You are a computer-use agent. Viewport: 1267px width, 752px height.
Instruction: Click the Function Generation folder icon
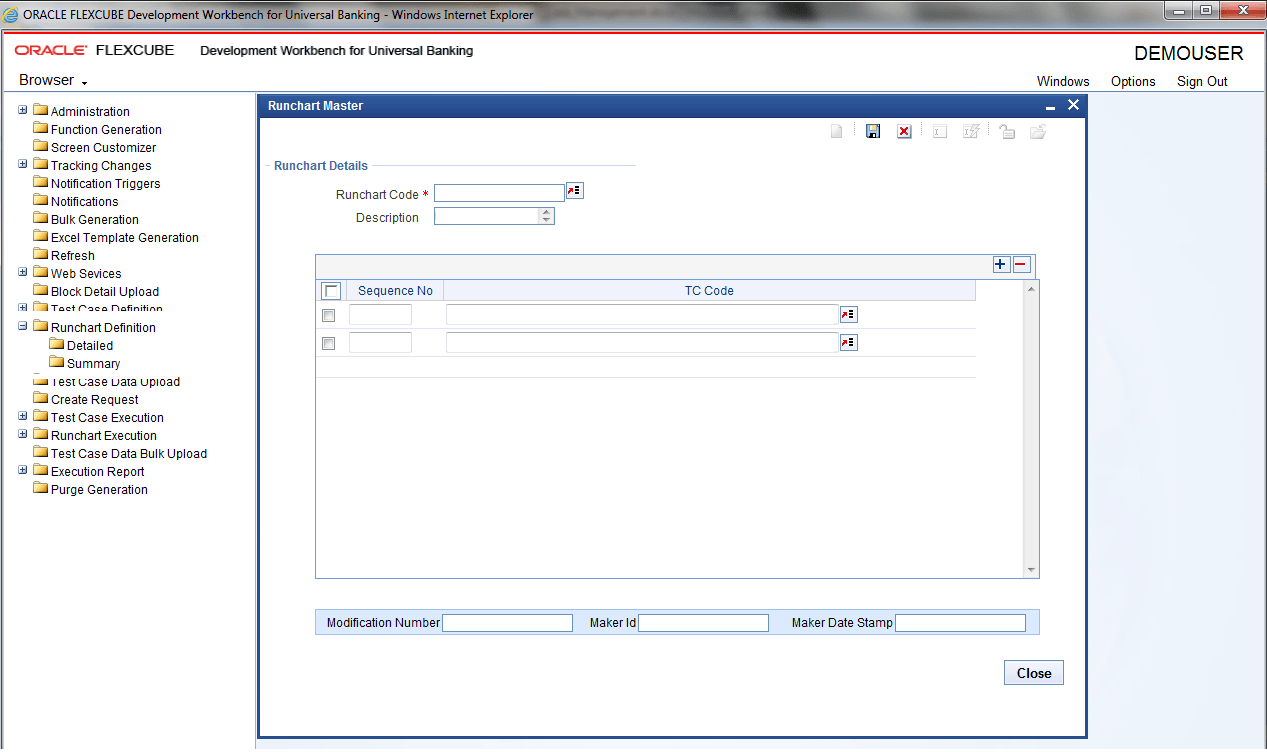pos(41,128)
